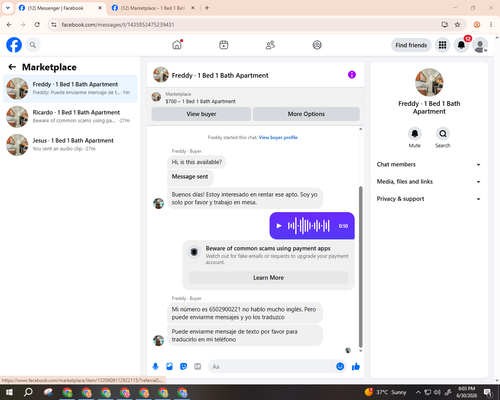Image resolution: width=500 pixels, height=400 pixels.
Task: Open the View buyer profile link
Action: point(278,137)
